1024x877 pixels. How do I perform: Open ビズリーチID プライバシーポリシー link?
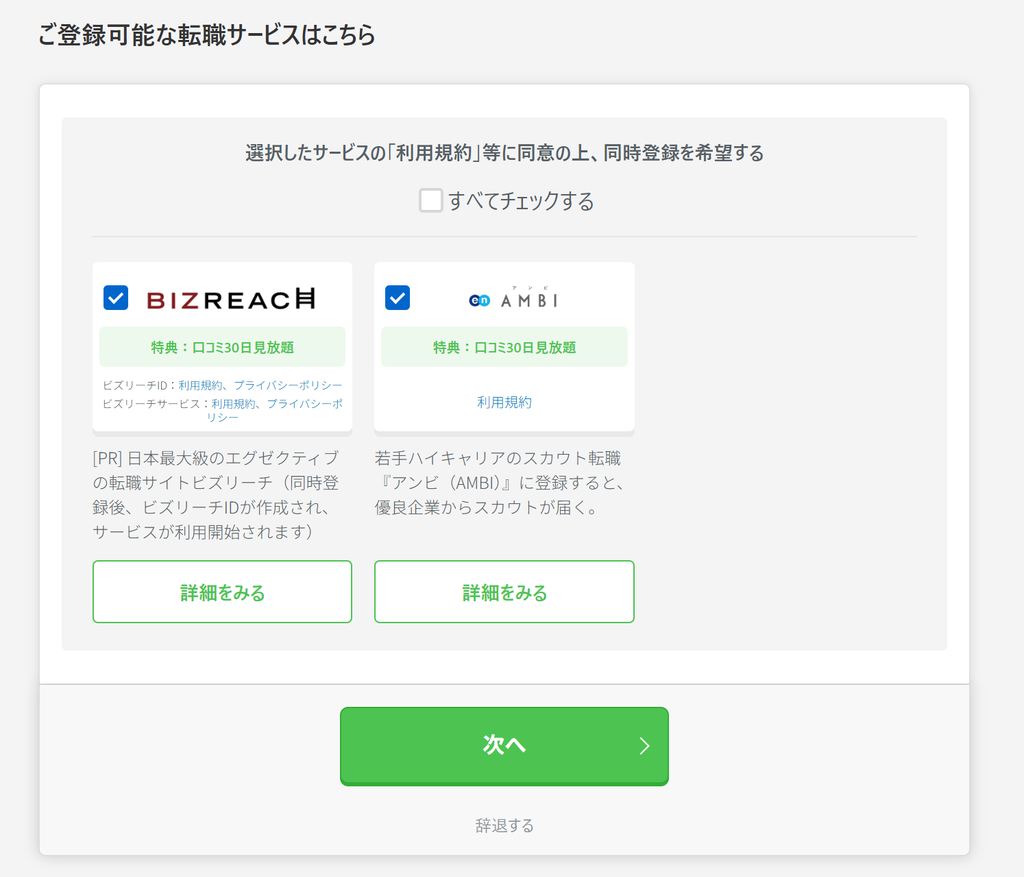[288, 385]
